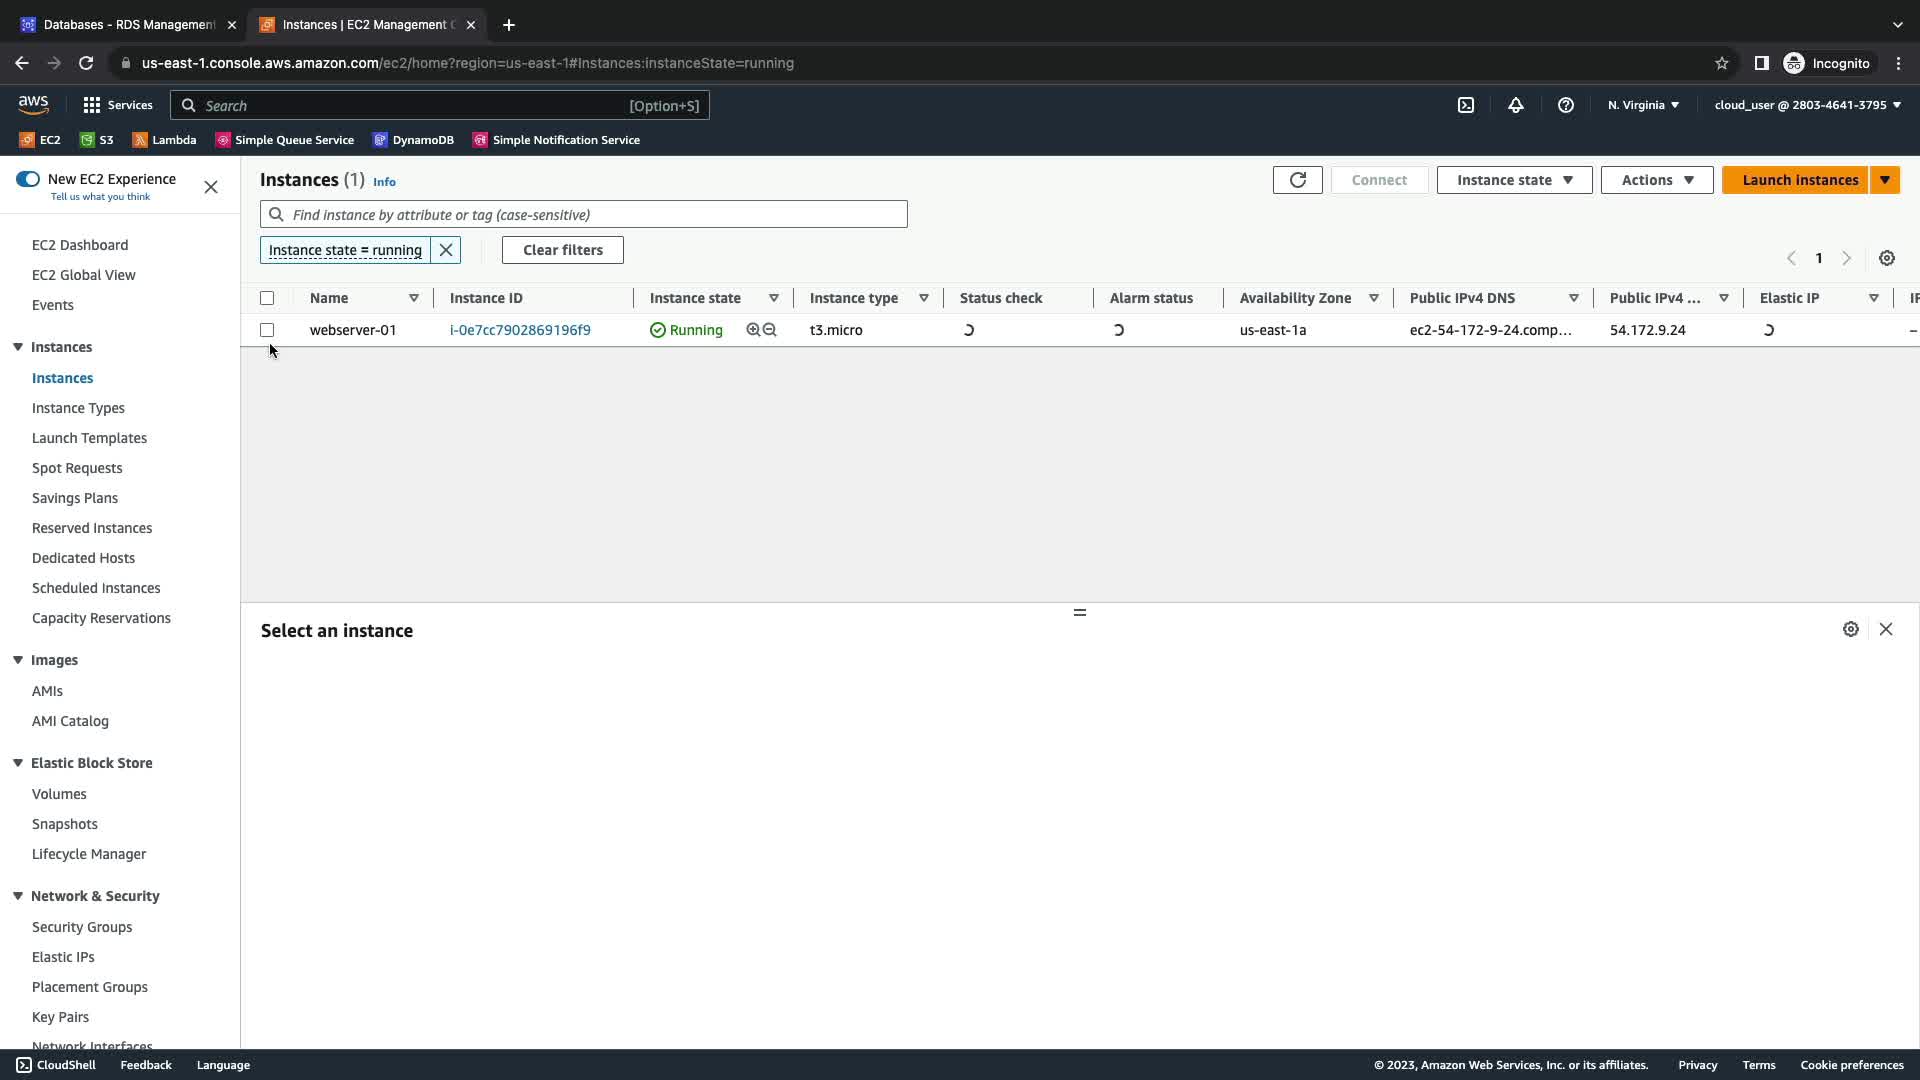Click the help question mark icon
Screen dimensions: 1920x1080
tap(1565, 105)
